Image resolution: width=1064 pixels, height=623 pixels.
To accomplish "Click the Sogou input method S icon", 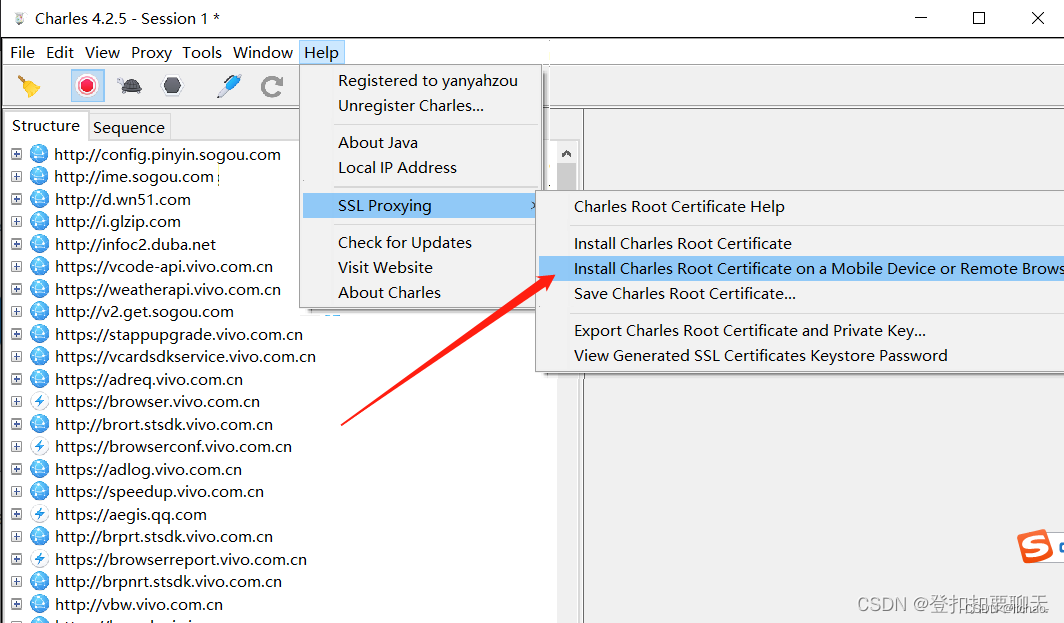I will click(x=1034, y=546).
